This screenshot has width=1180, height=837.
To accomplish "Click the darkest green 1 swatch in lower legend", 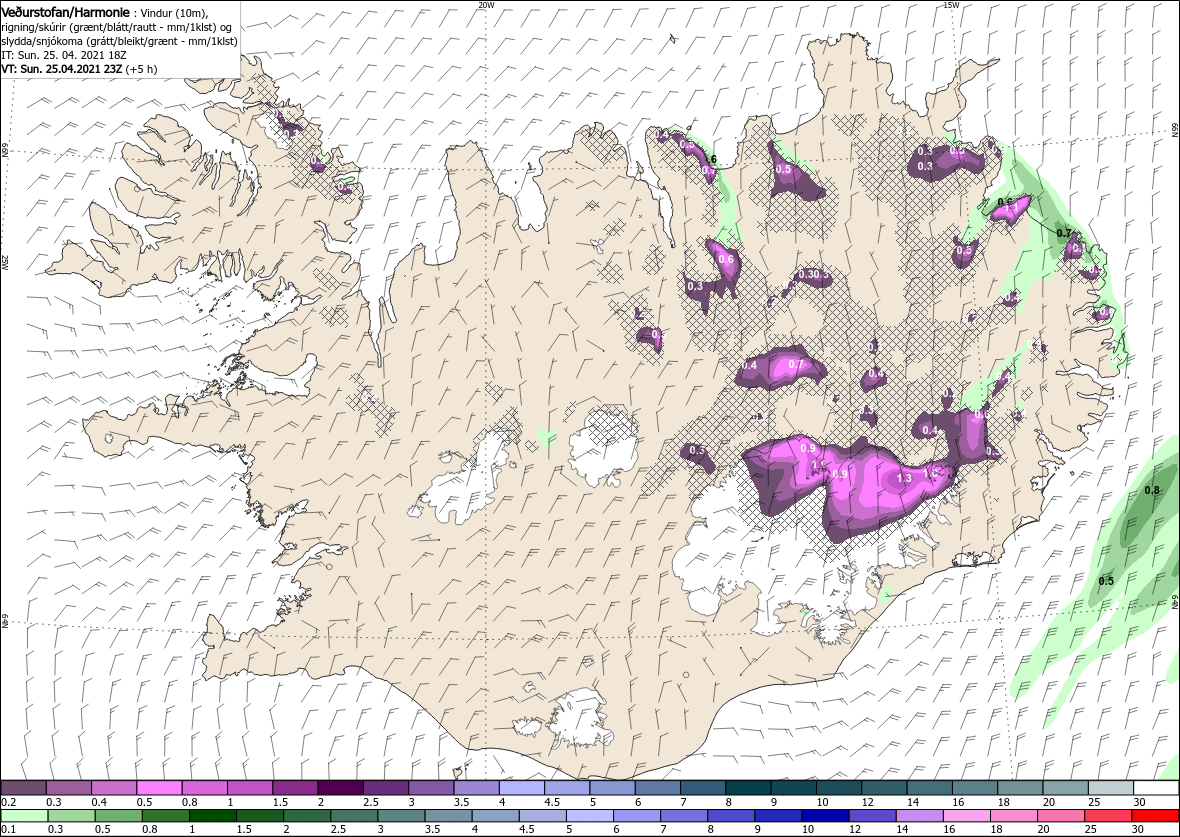I will [212, 817].
